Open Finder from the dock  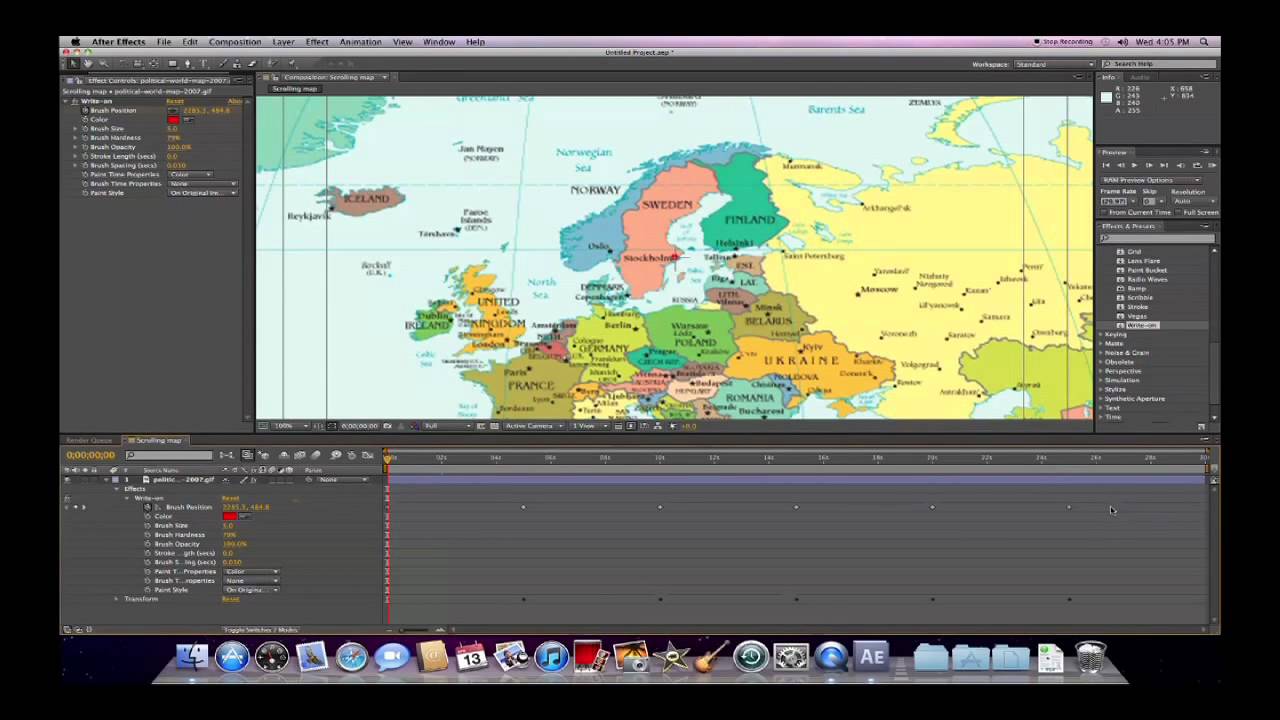(x=192, y=657)
